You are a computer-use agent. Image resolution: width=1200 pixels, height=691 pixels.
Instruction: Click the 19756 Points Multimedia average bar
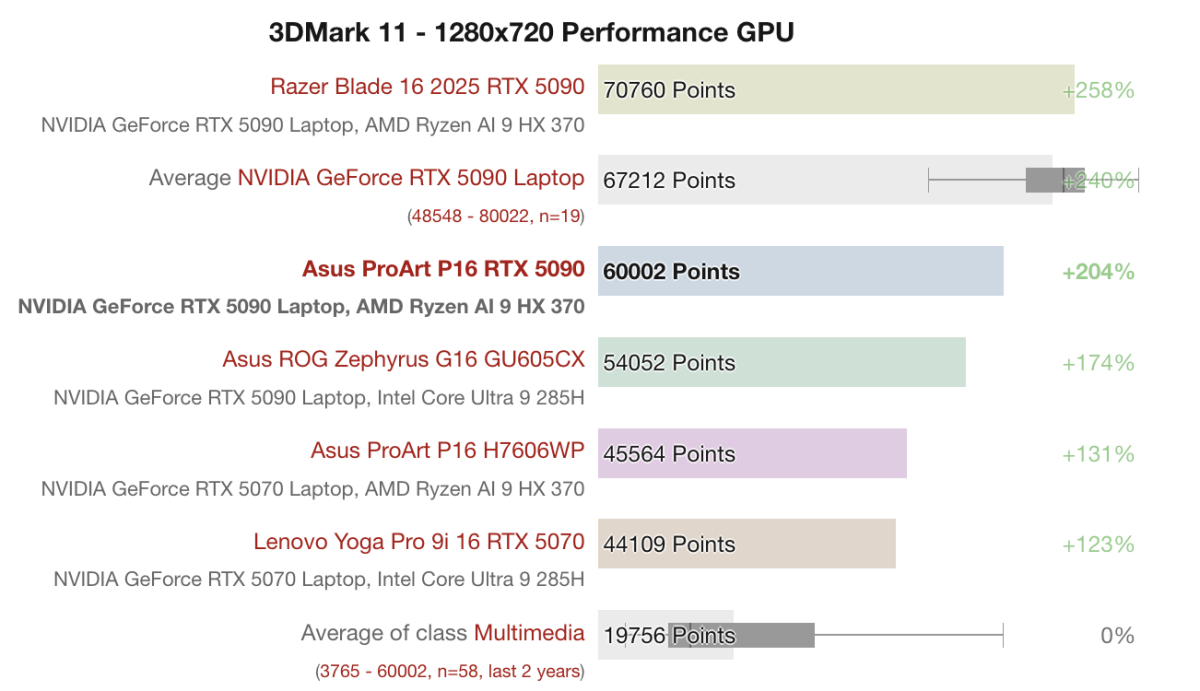pos(665,635)
